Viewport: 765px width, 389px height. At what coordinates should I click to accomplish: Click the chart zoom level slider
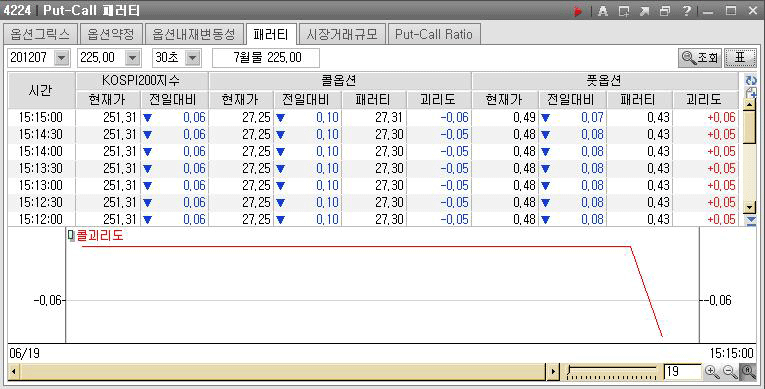pos(612,372)
